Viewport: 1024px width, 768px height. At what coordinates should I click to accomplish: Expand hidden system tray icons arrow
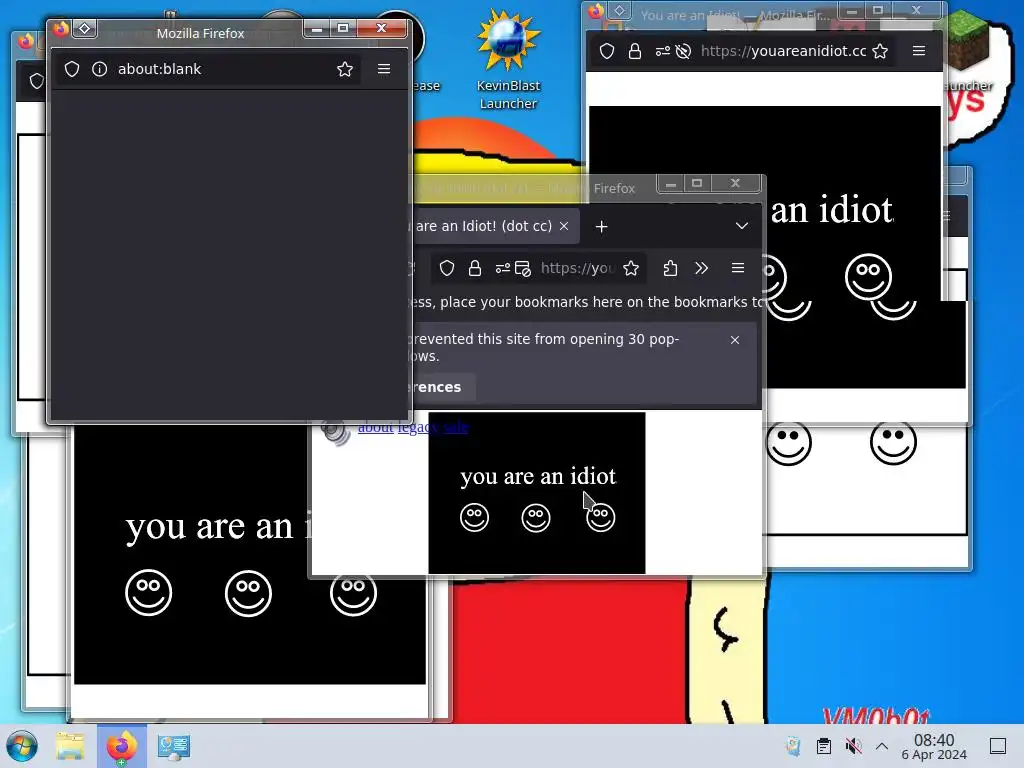[882, 746]
